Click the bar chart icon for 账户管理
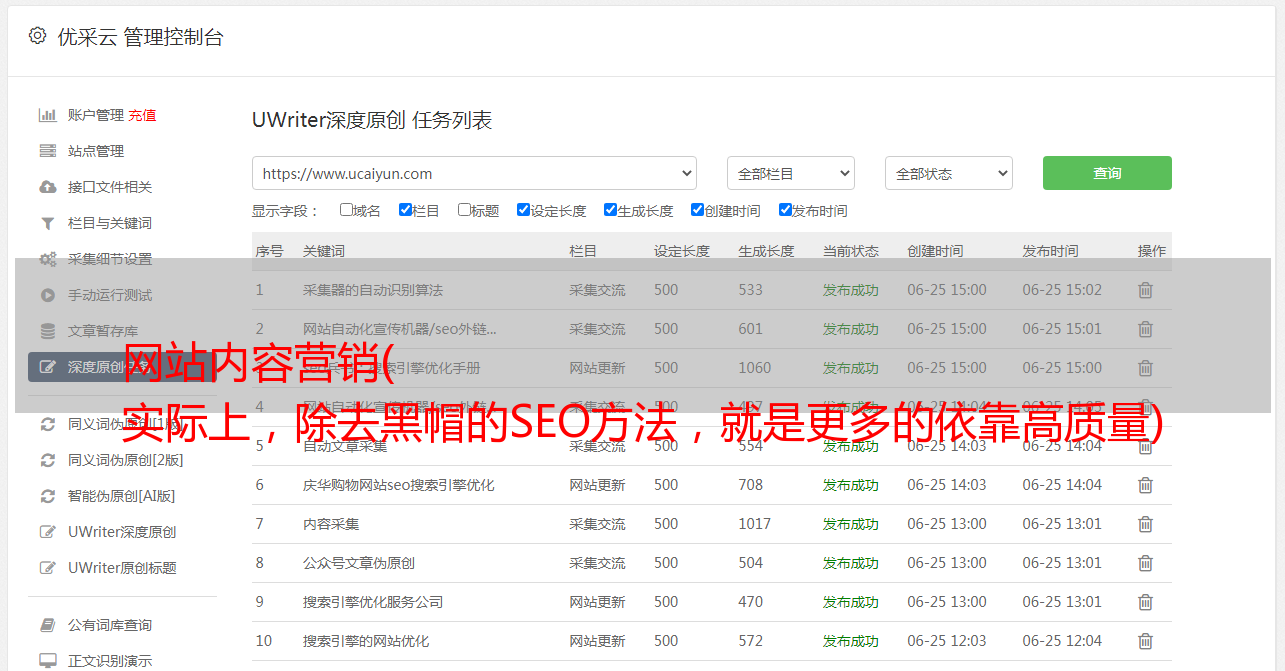 pyautogui.click(x=47, y=115)
